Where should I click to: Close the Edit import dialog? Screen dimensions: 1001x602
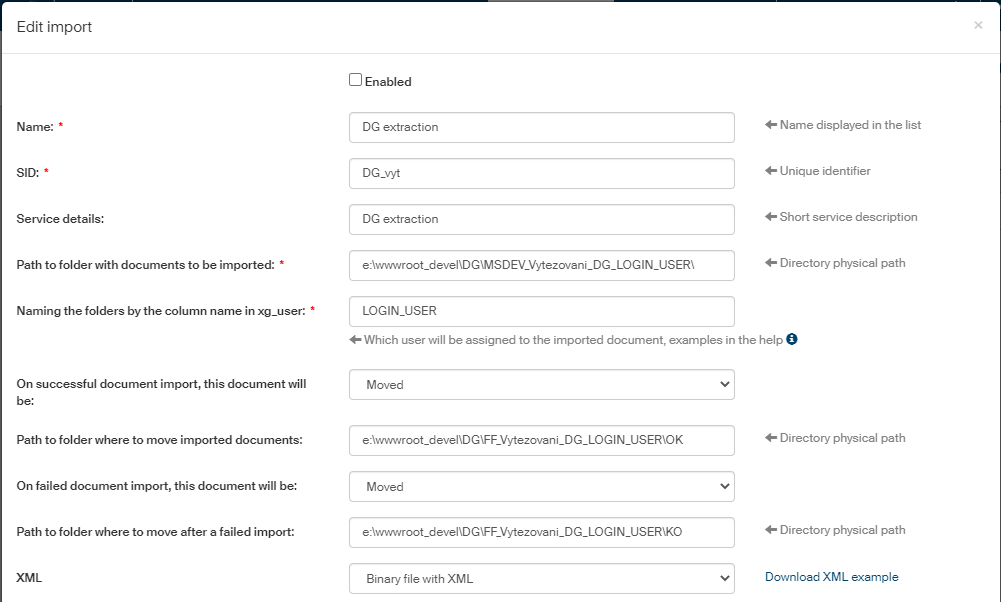click(978, 25)
